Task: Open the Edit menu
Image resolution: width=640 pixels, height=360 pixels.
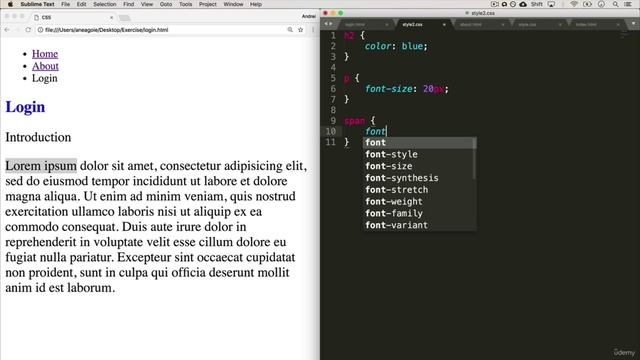Action: click(81, 4)
